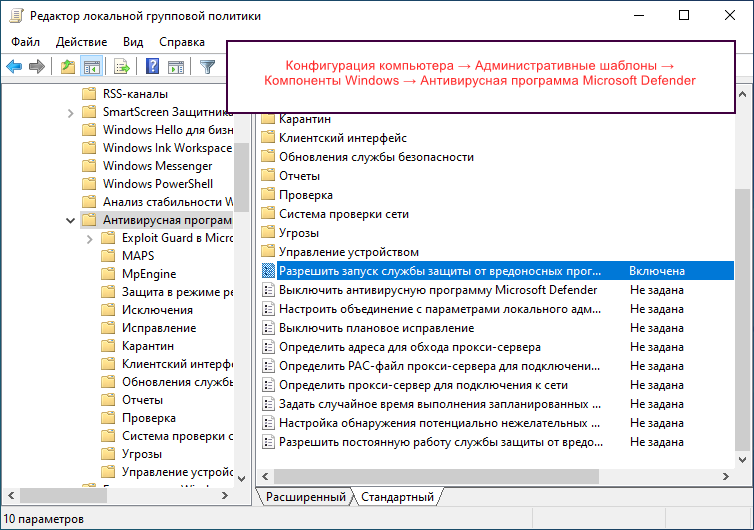Select Проверка folder in the left tree

pyautogui.click(x=149, y=418)
